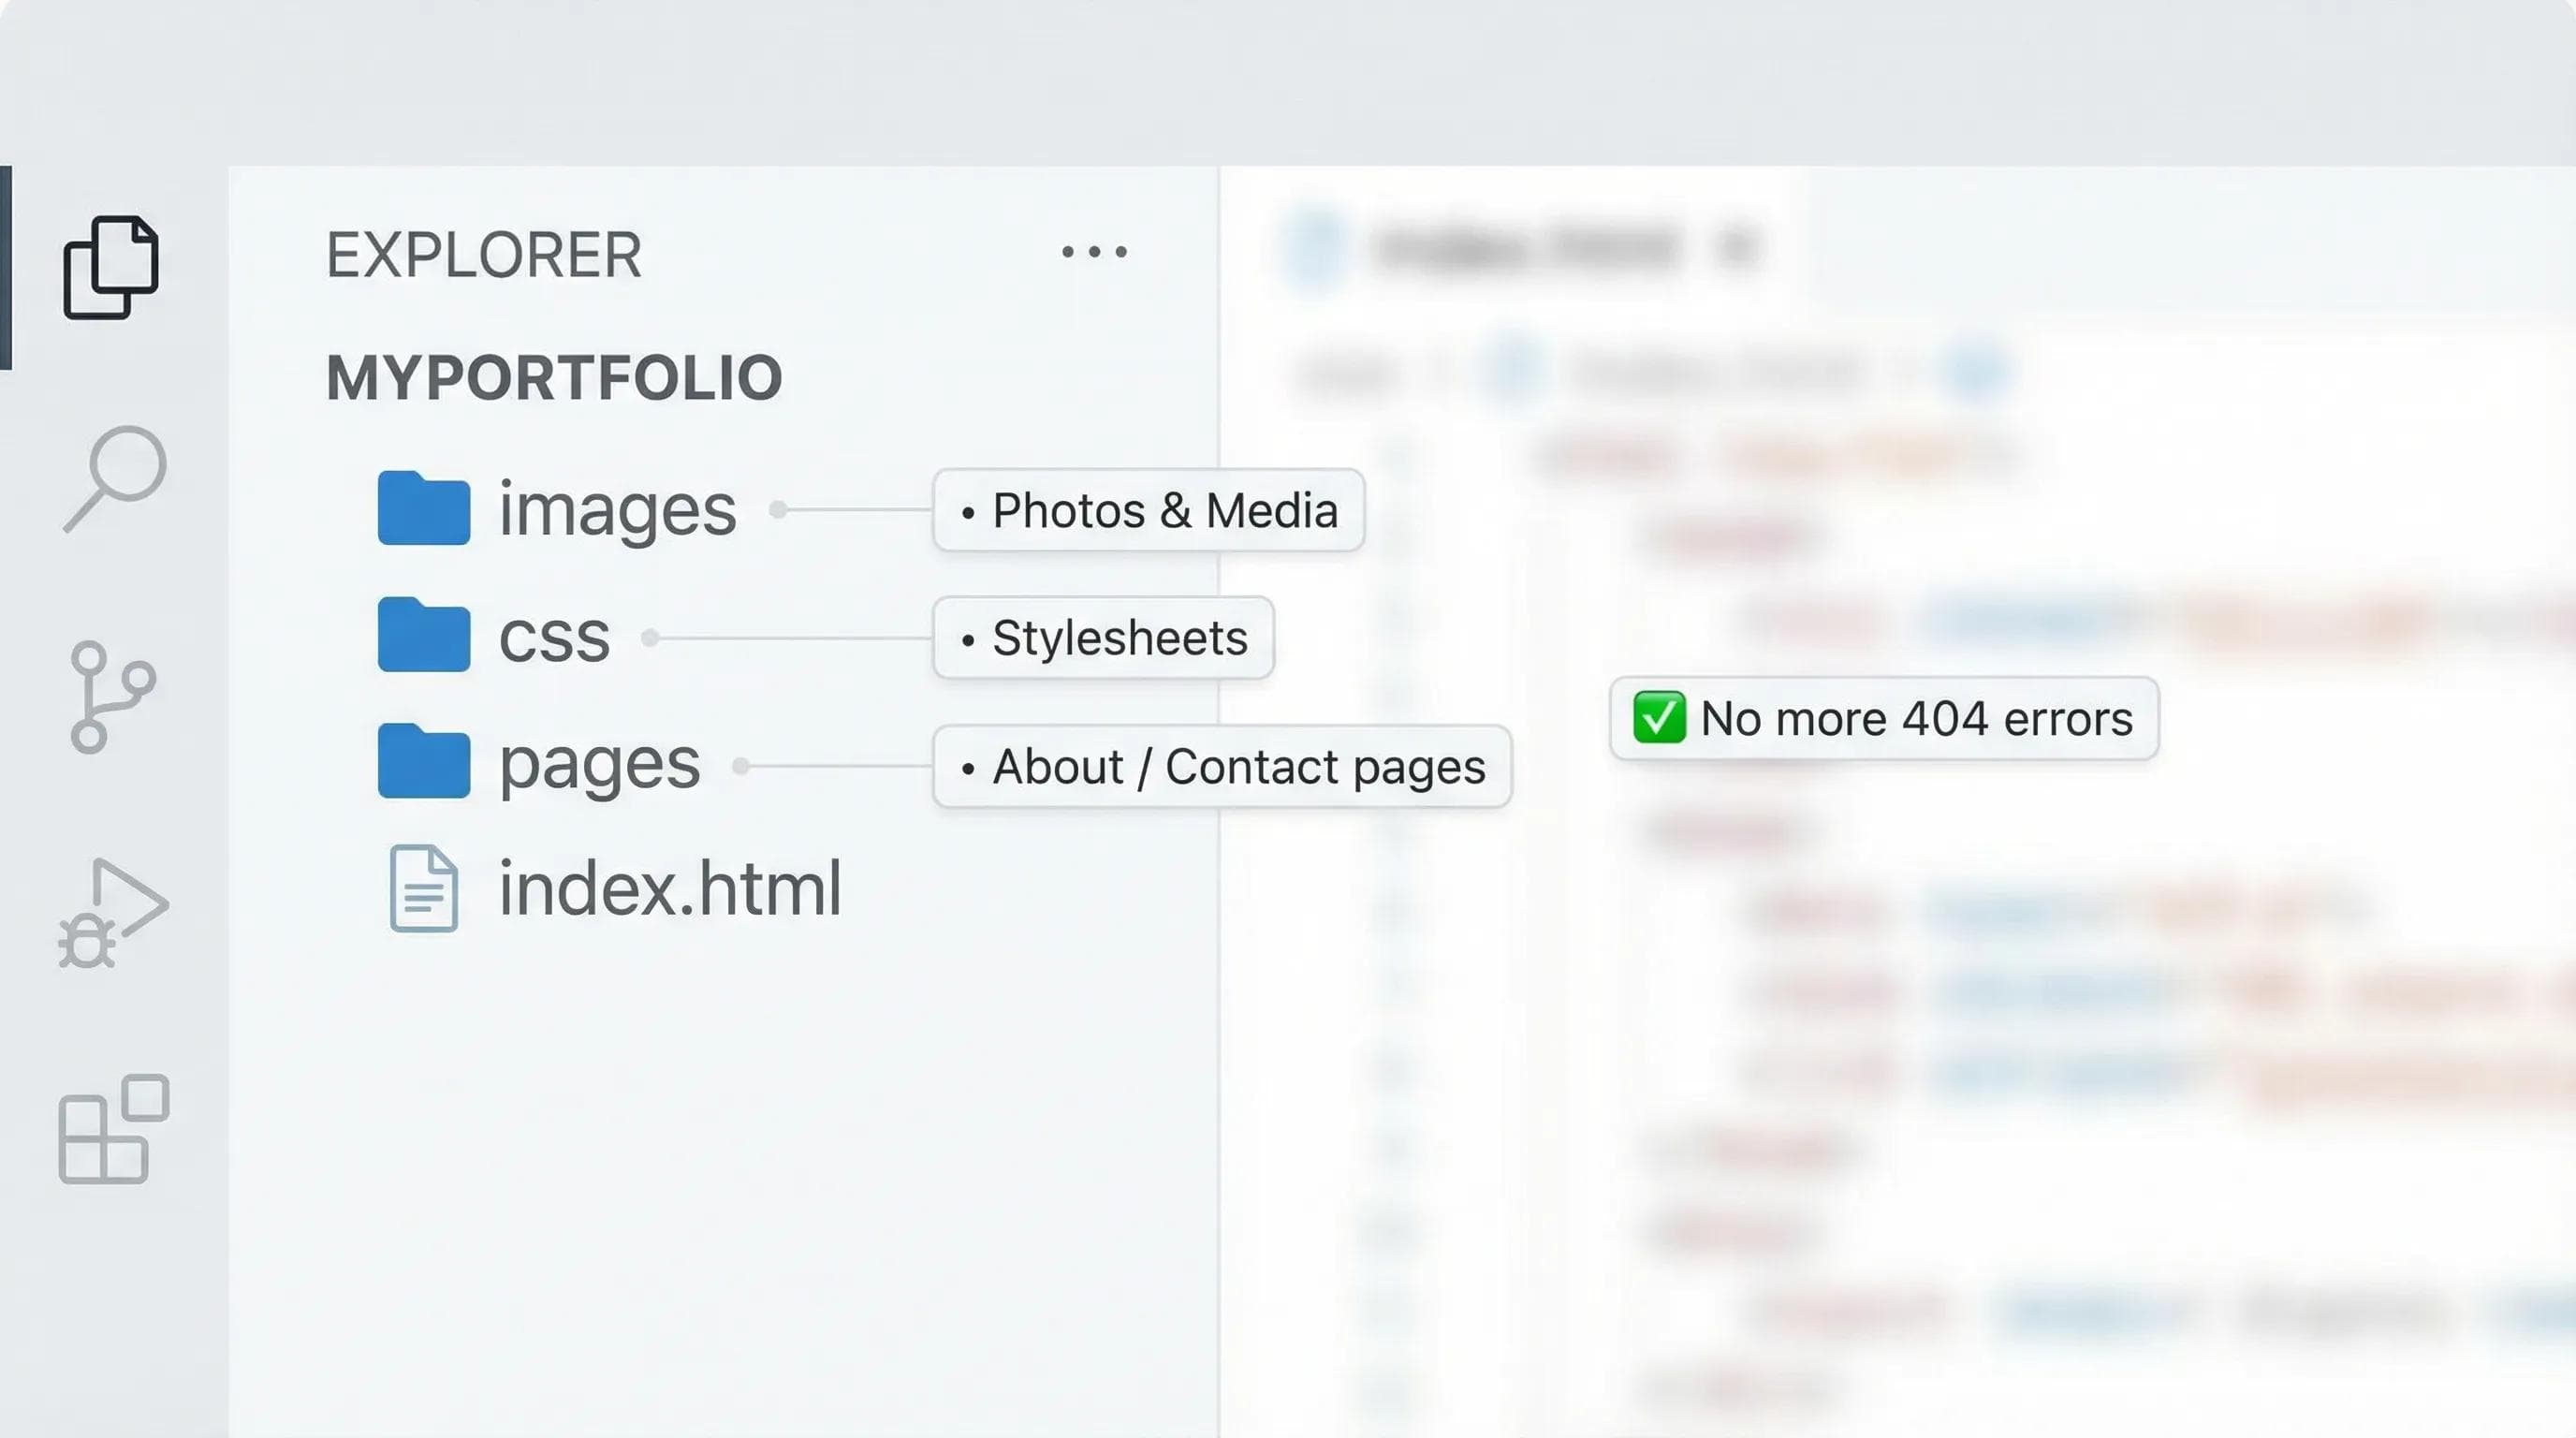Viewport: 2576px width, 1438px height.
Task: Open the Source Control branch icon
Action: 112,696
